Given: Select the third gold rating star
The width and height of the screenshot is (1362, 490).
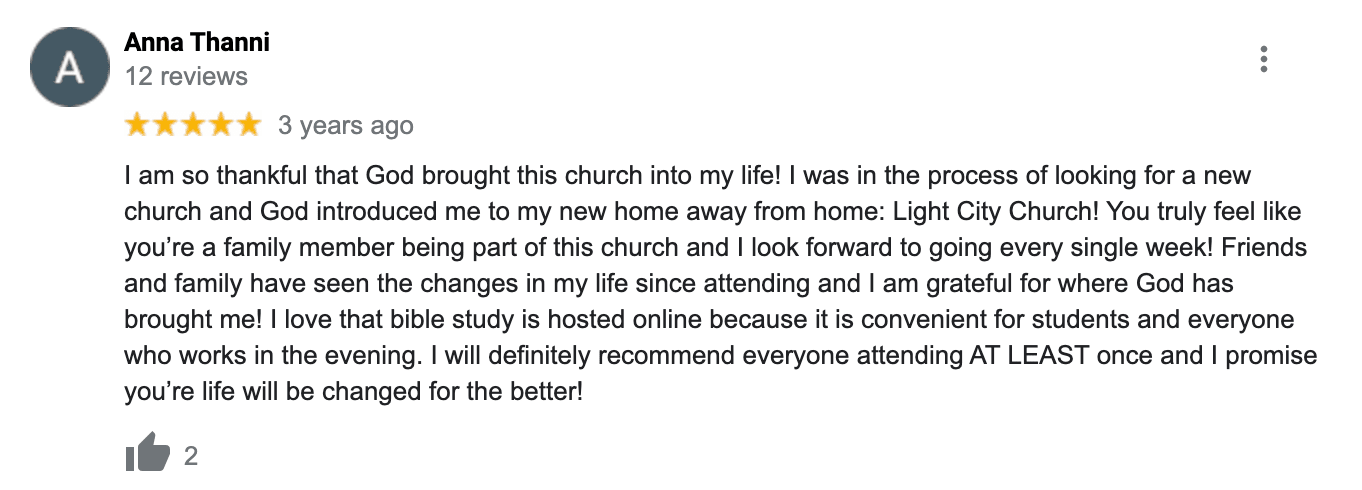Looking at the screenshot, I should tap(192, 125).
